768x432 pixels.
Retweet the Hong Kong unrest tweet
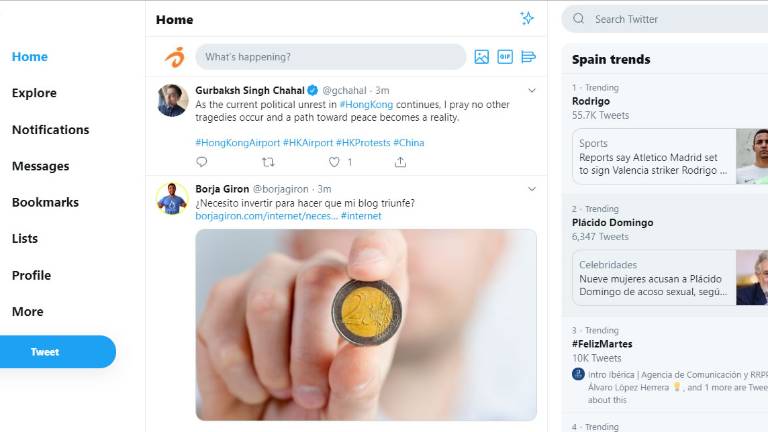tap(268, 162)
